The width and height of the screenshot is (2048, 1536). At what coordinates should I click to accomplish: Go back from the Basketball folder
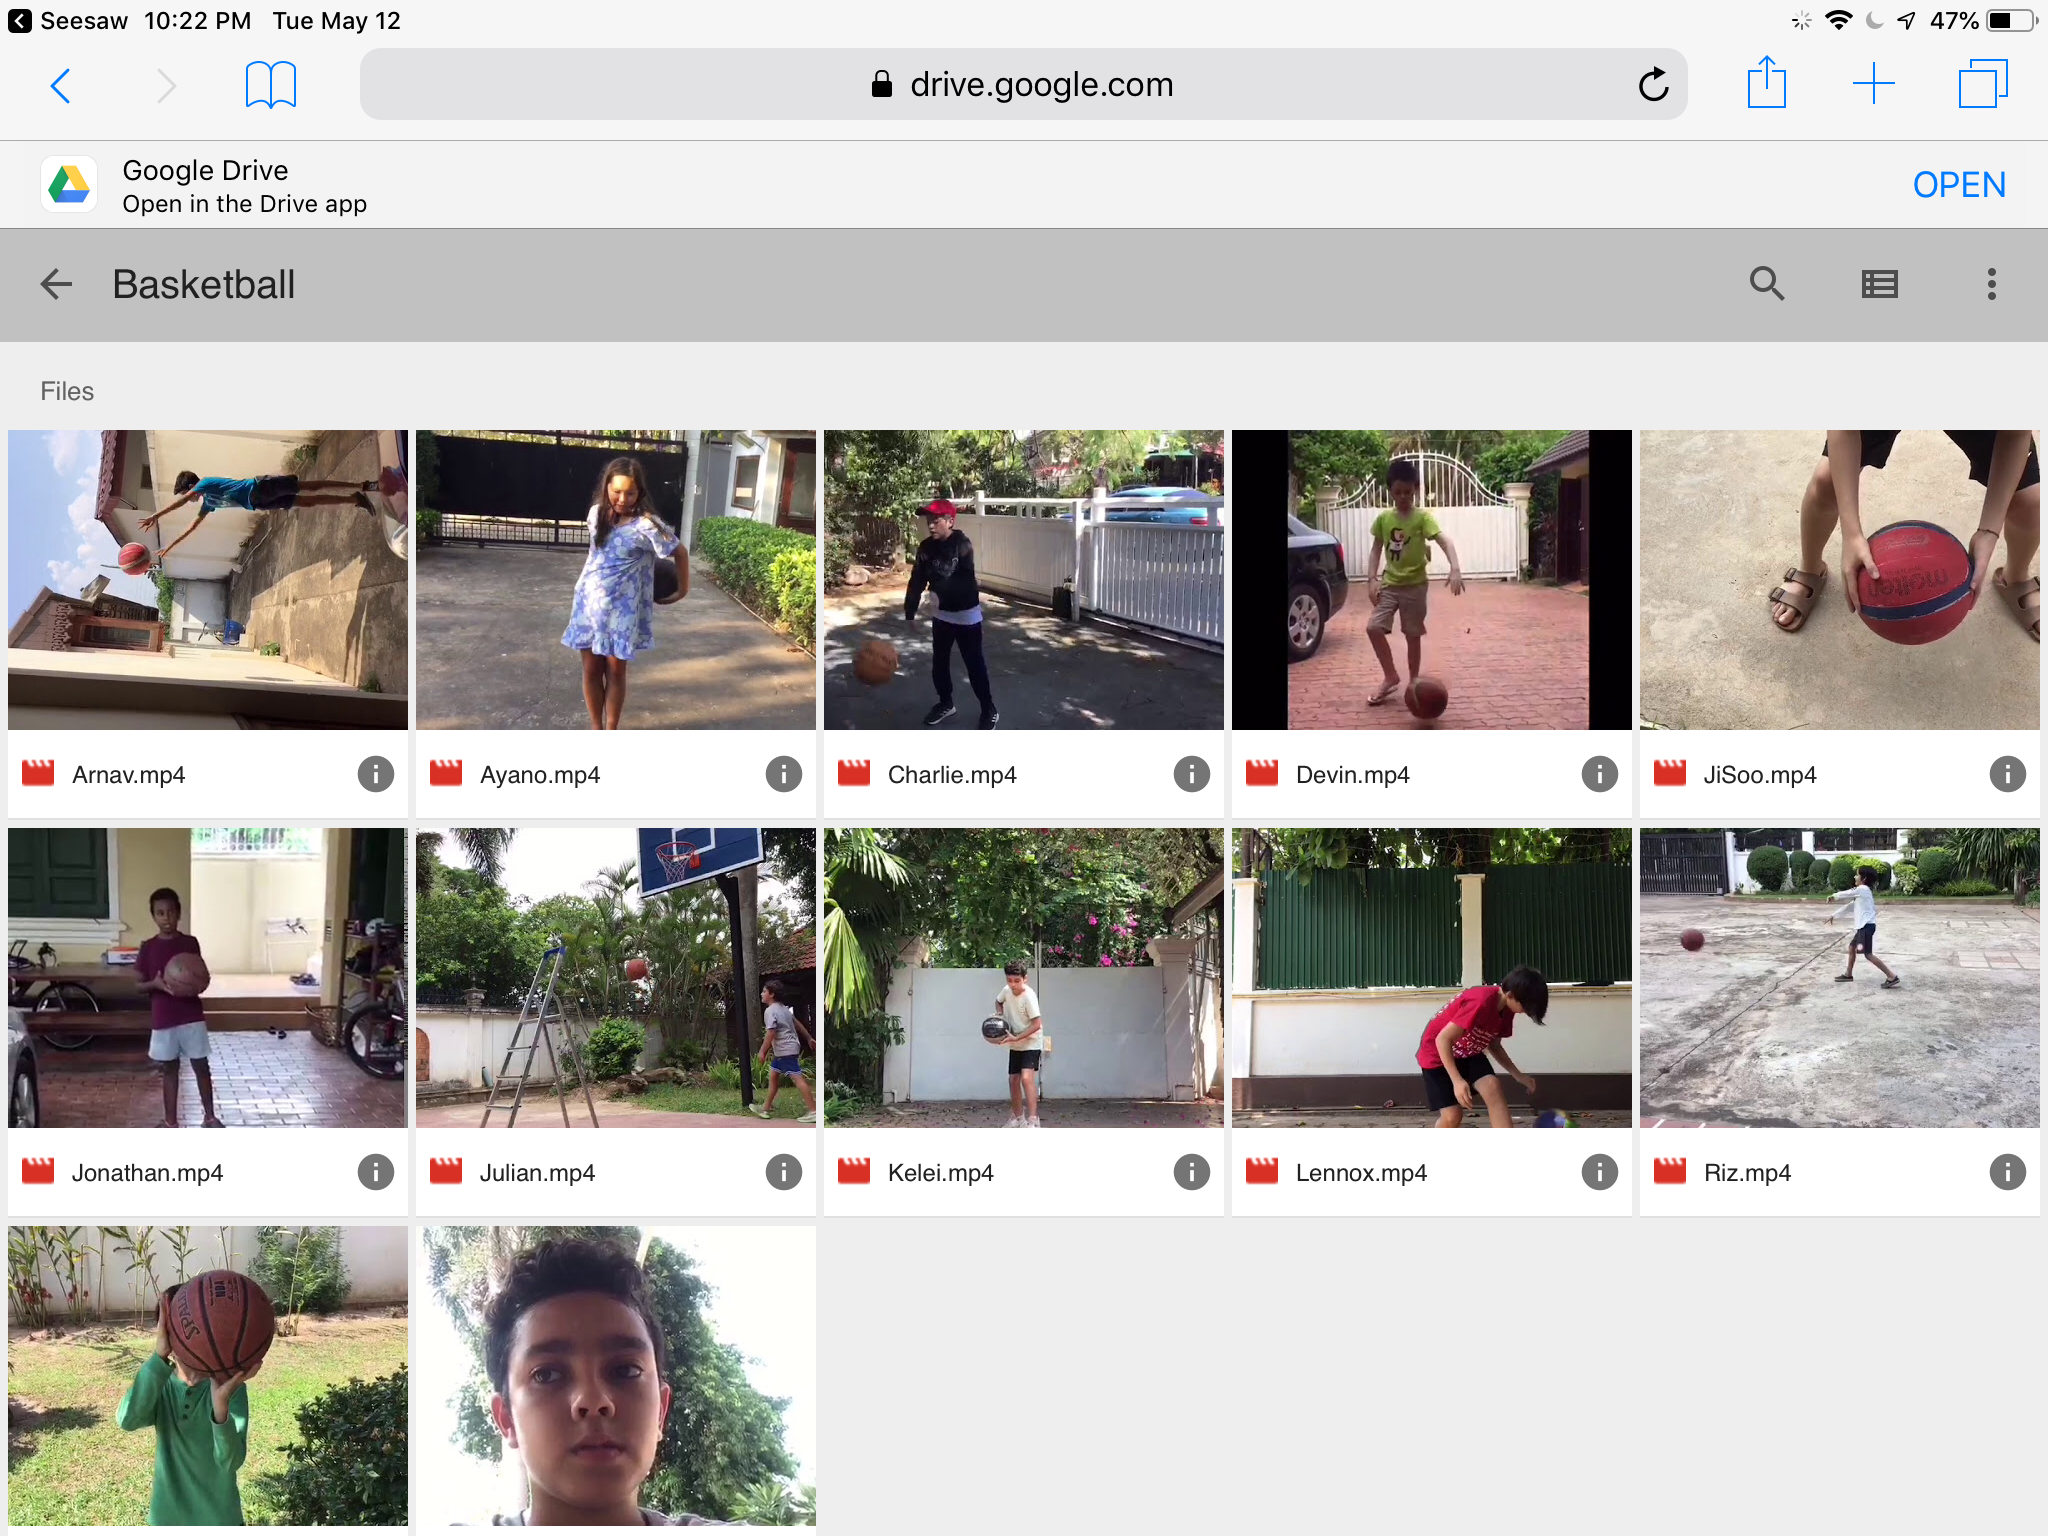[56, 284]
